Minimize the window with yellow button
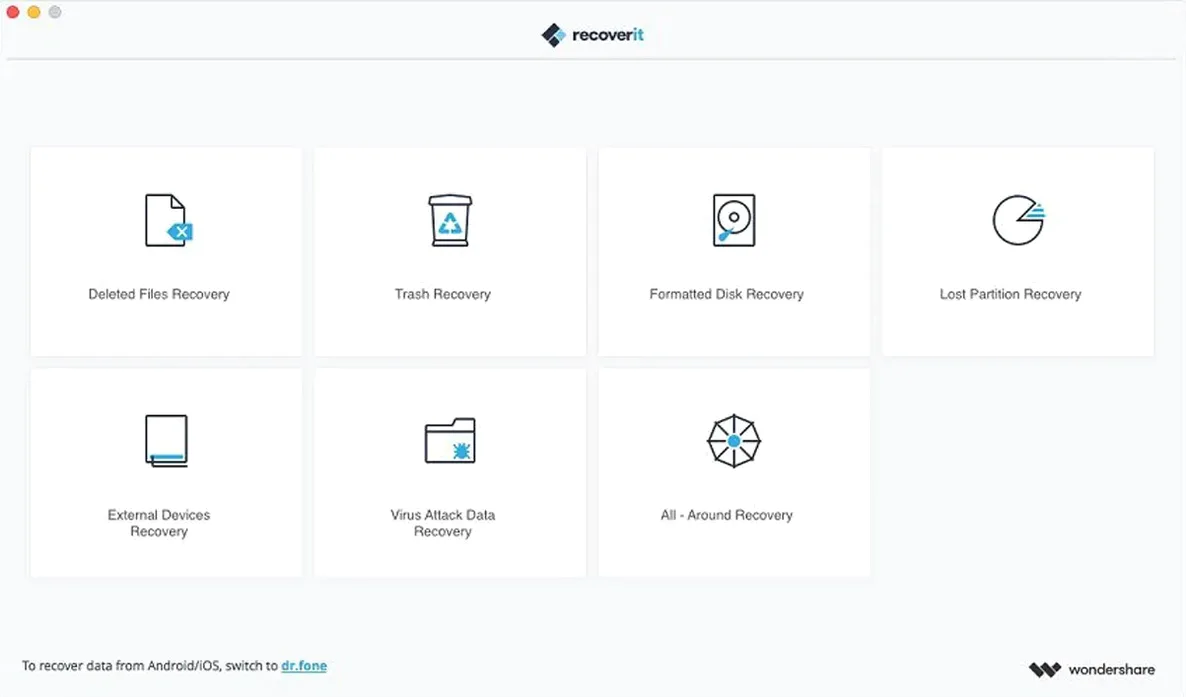 (34, 11)
